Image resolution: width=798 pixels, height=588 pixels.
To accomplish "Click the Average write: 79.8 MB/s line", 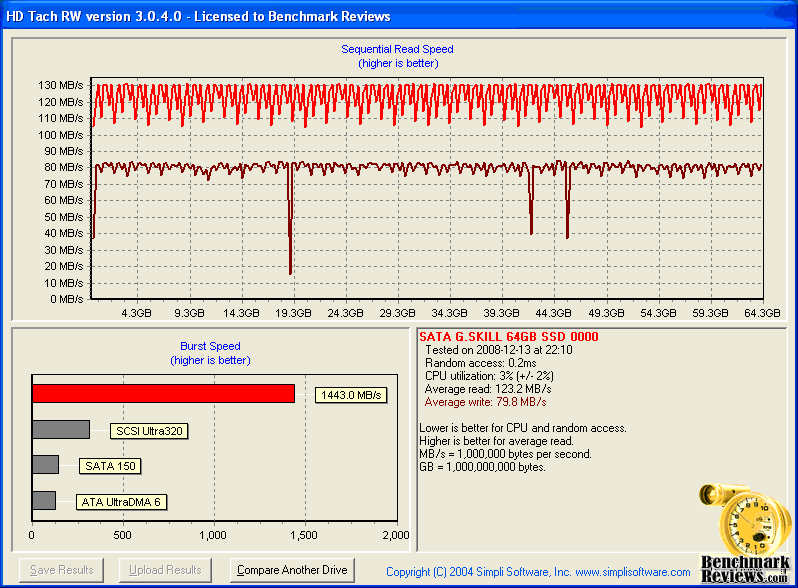I will click(x=486, y=402).
